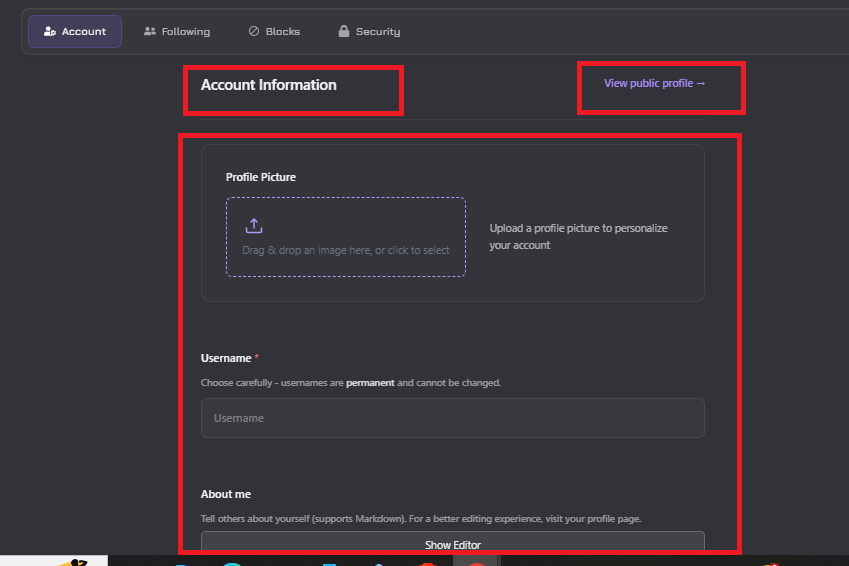Click the people icon beside Following
This screenshot has height=566, width=849.
150,32
